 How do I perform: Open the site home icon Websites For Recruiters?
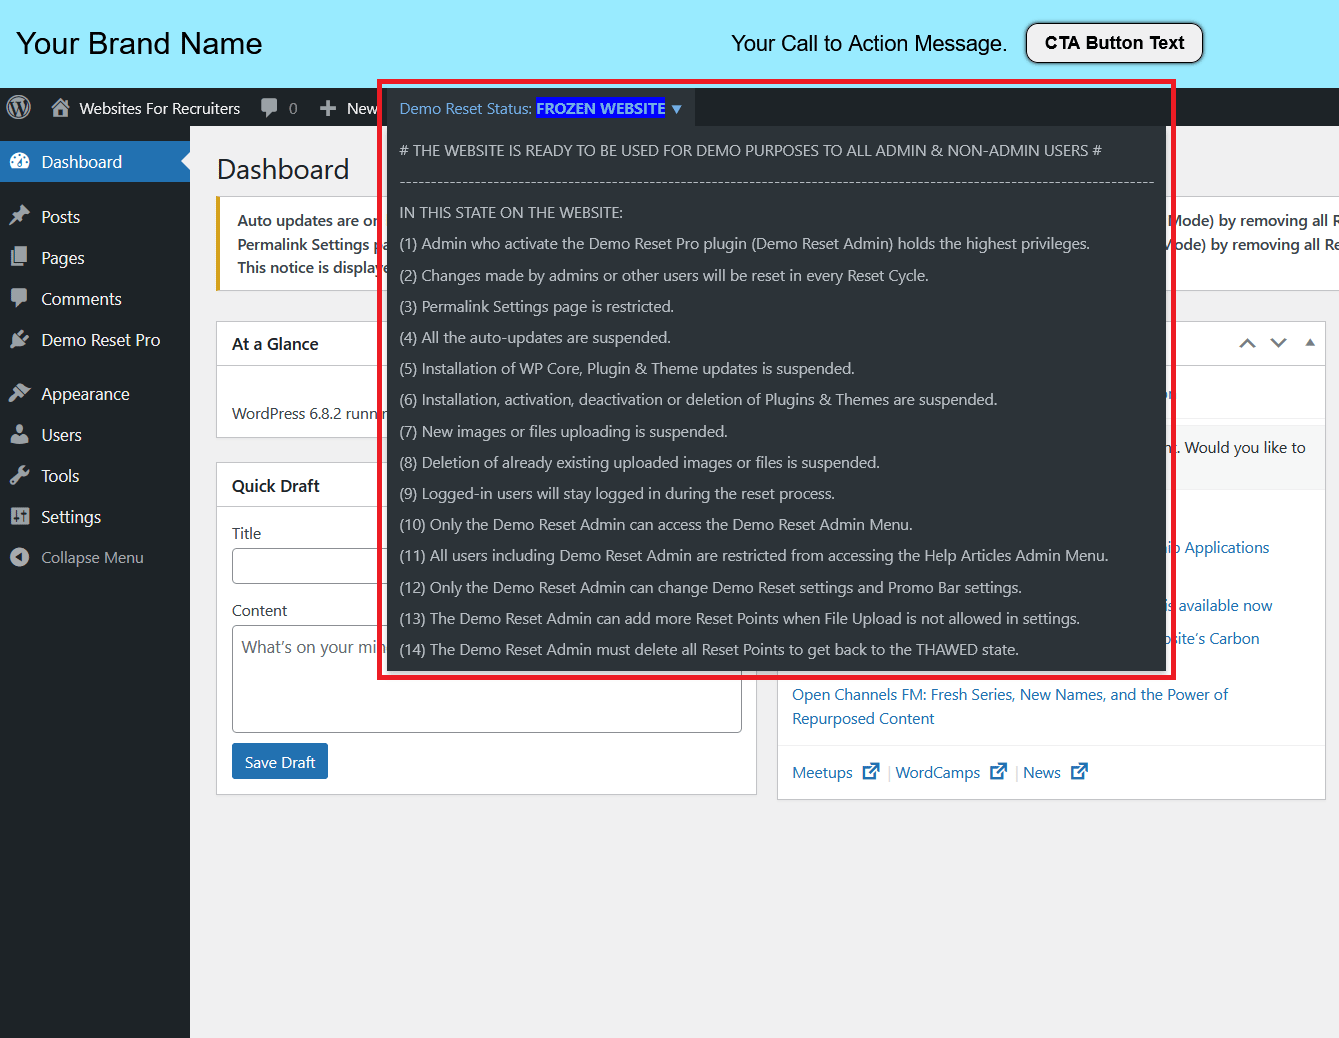(60, 107)
